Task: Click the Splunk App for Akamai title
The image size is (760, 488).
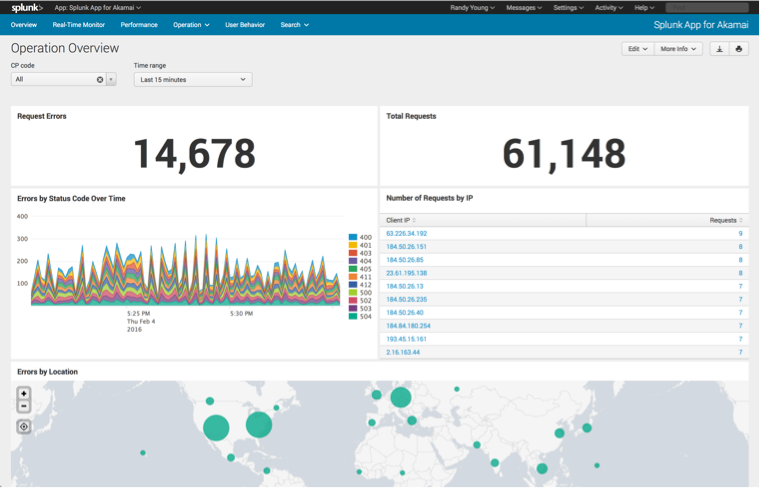Action: point(701,25)
